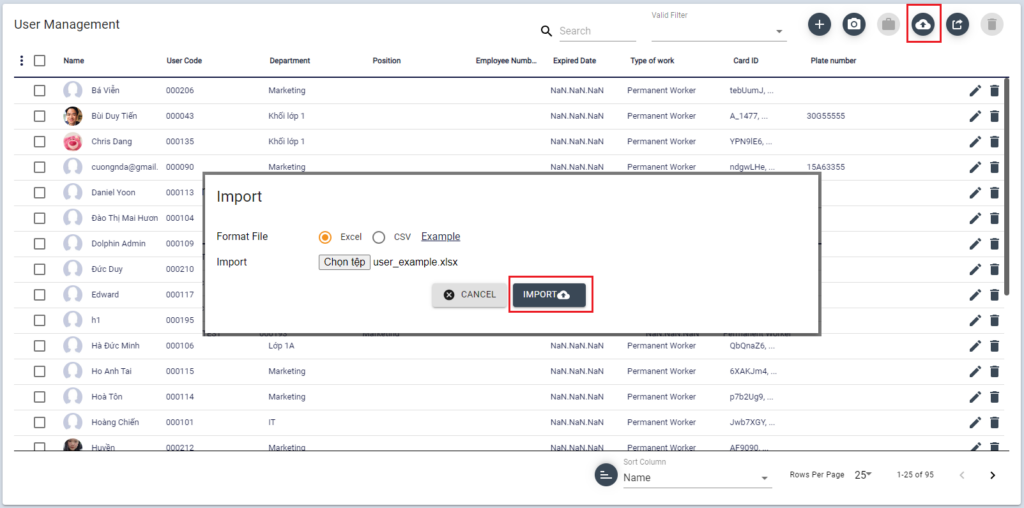Viewport: 1024px width, 508px height.
Task: Select the CSV format radio button
Action: tap(379, 237)
